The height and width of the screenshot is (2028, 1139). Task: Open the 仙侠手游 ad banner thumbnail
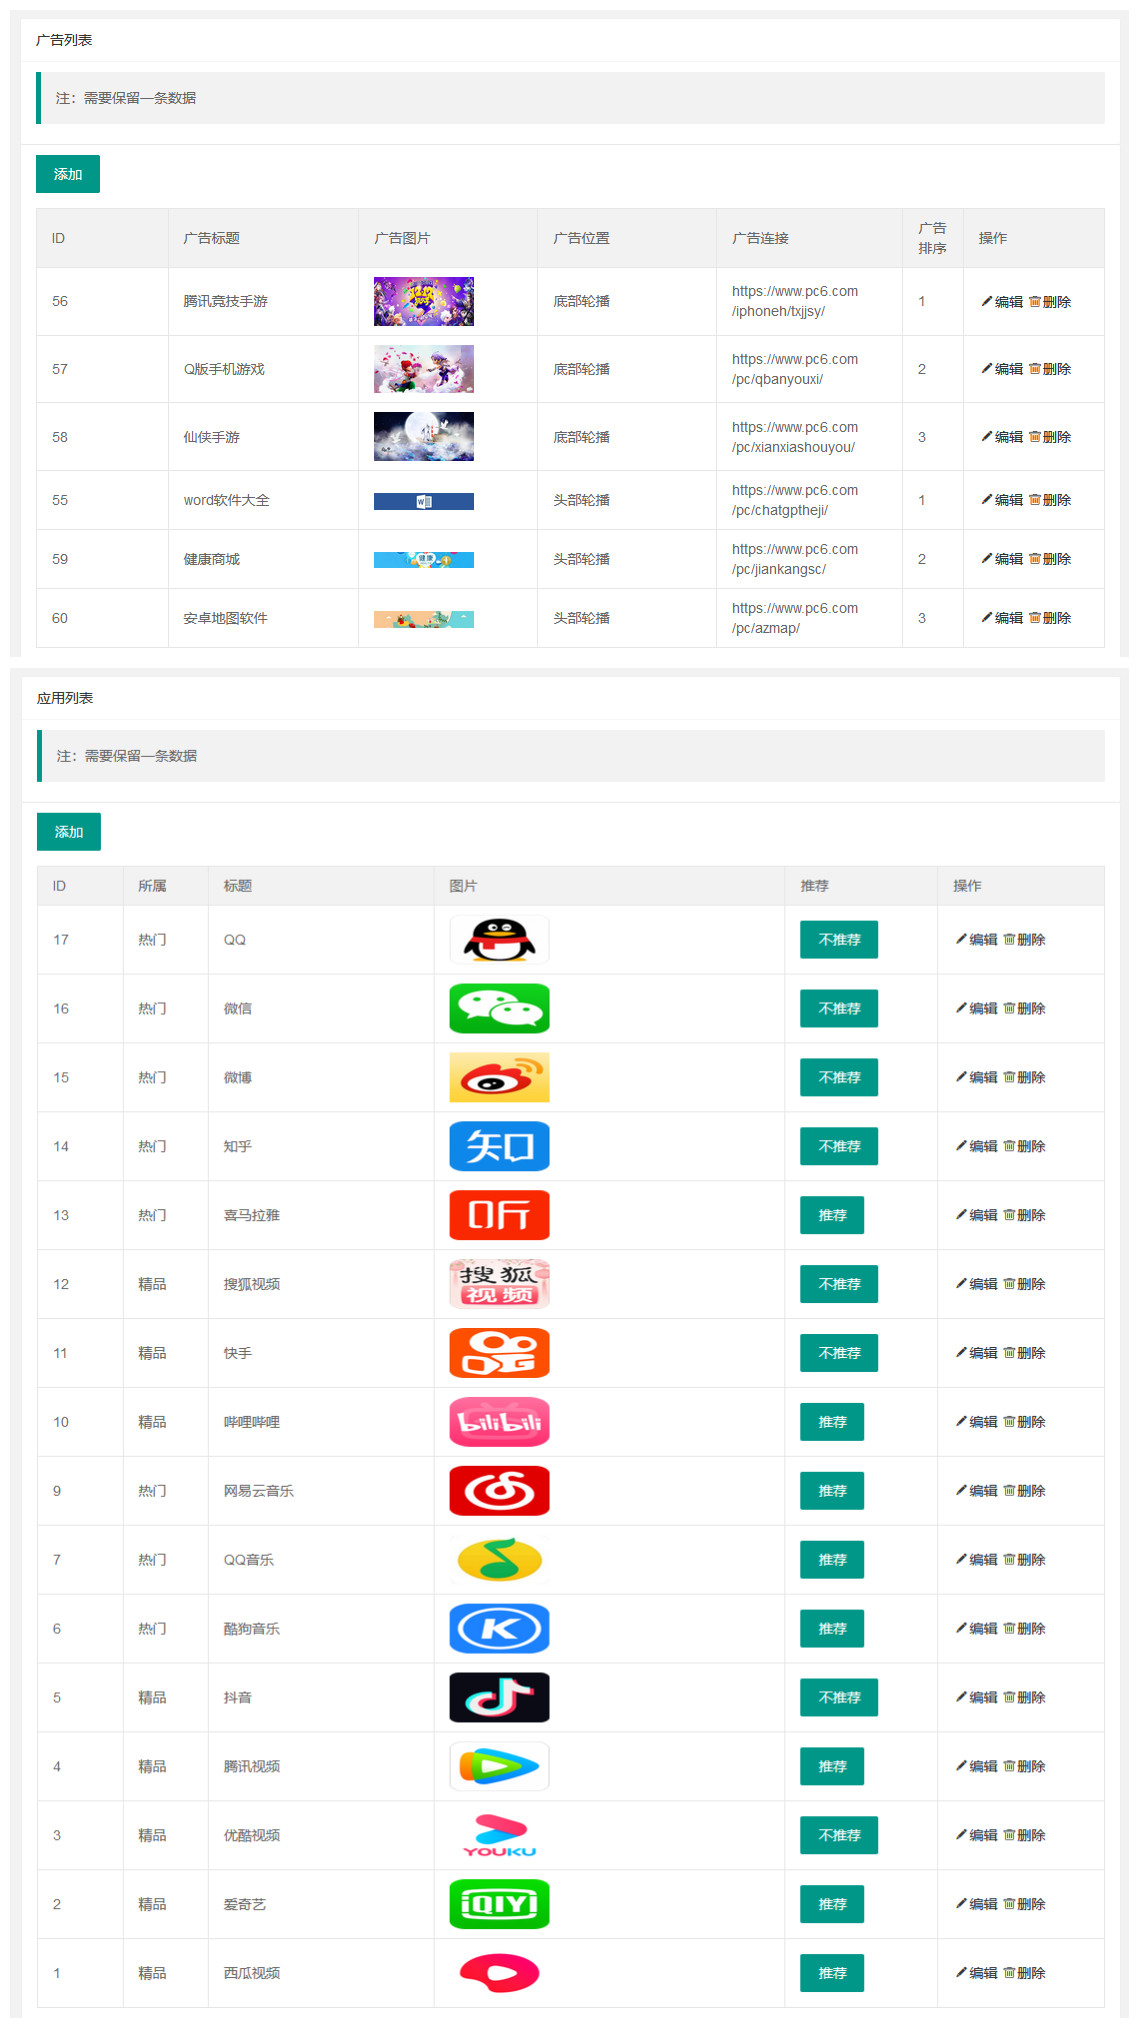(x=424, y=437)
